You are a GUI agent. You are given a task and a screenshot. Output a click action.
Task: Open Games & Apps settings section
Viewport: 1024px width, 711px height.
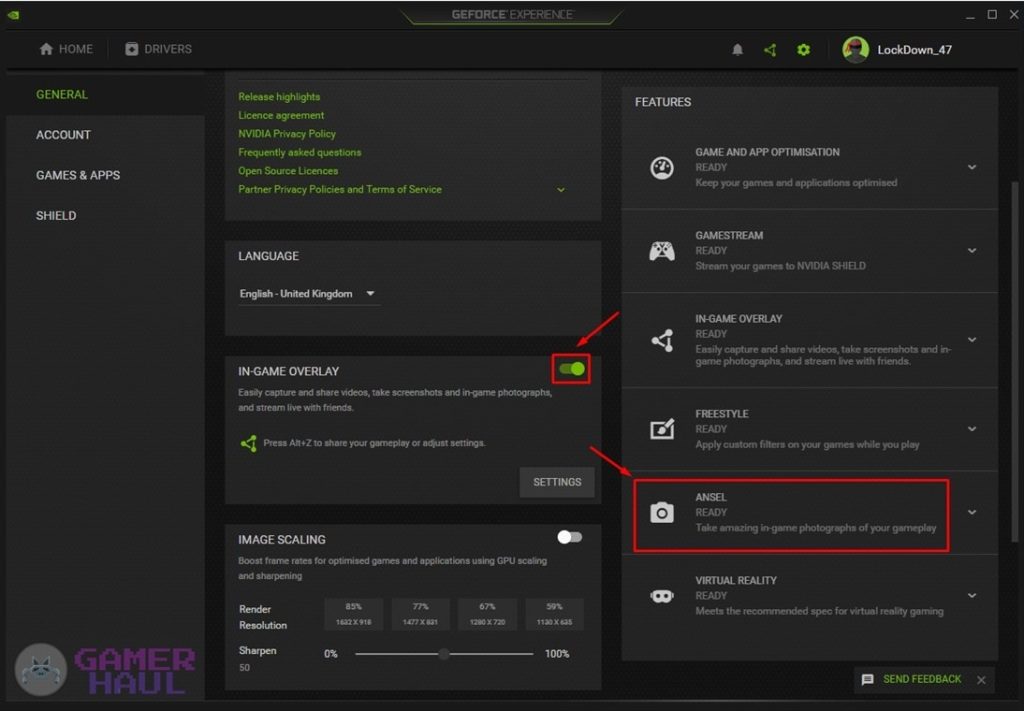[x=78, y=176]
